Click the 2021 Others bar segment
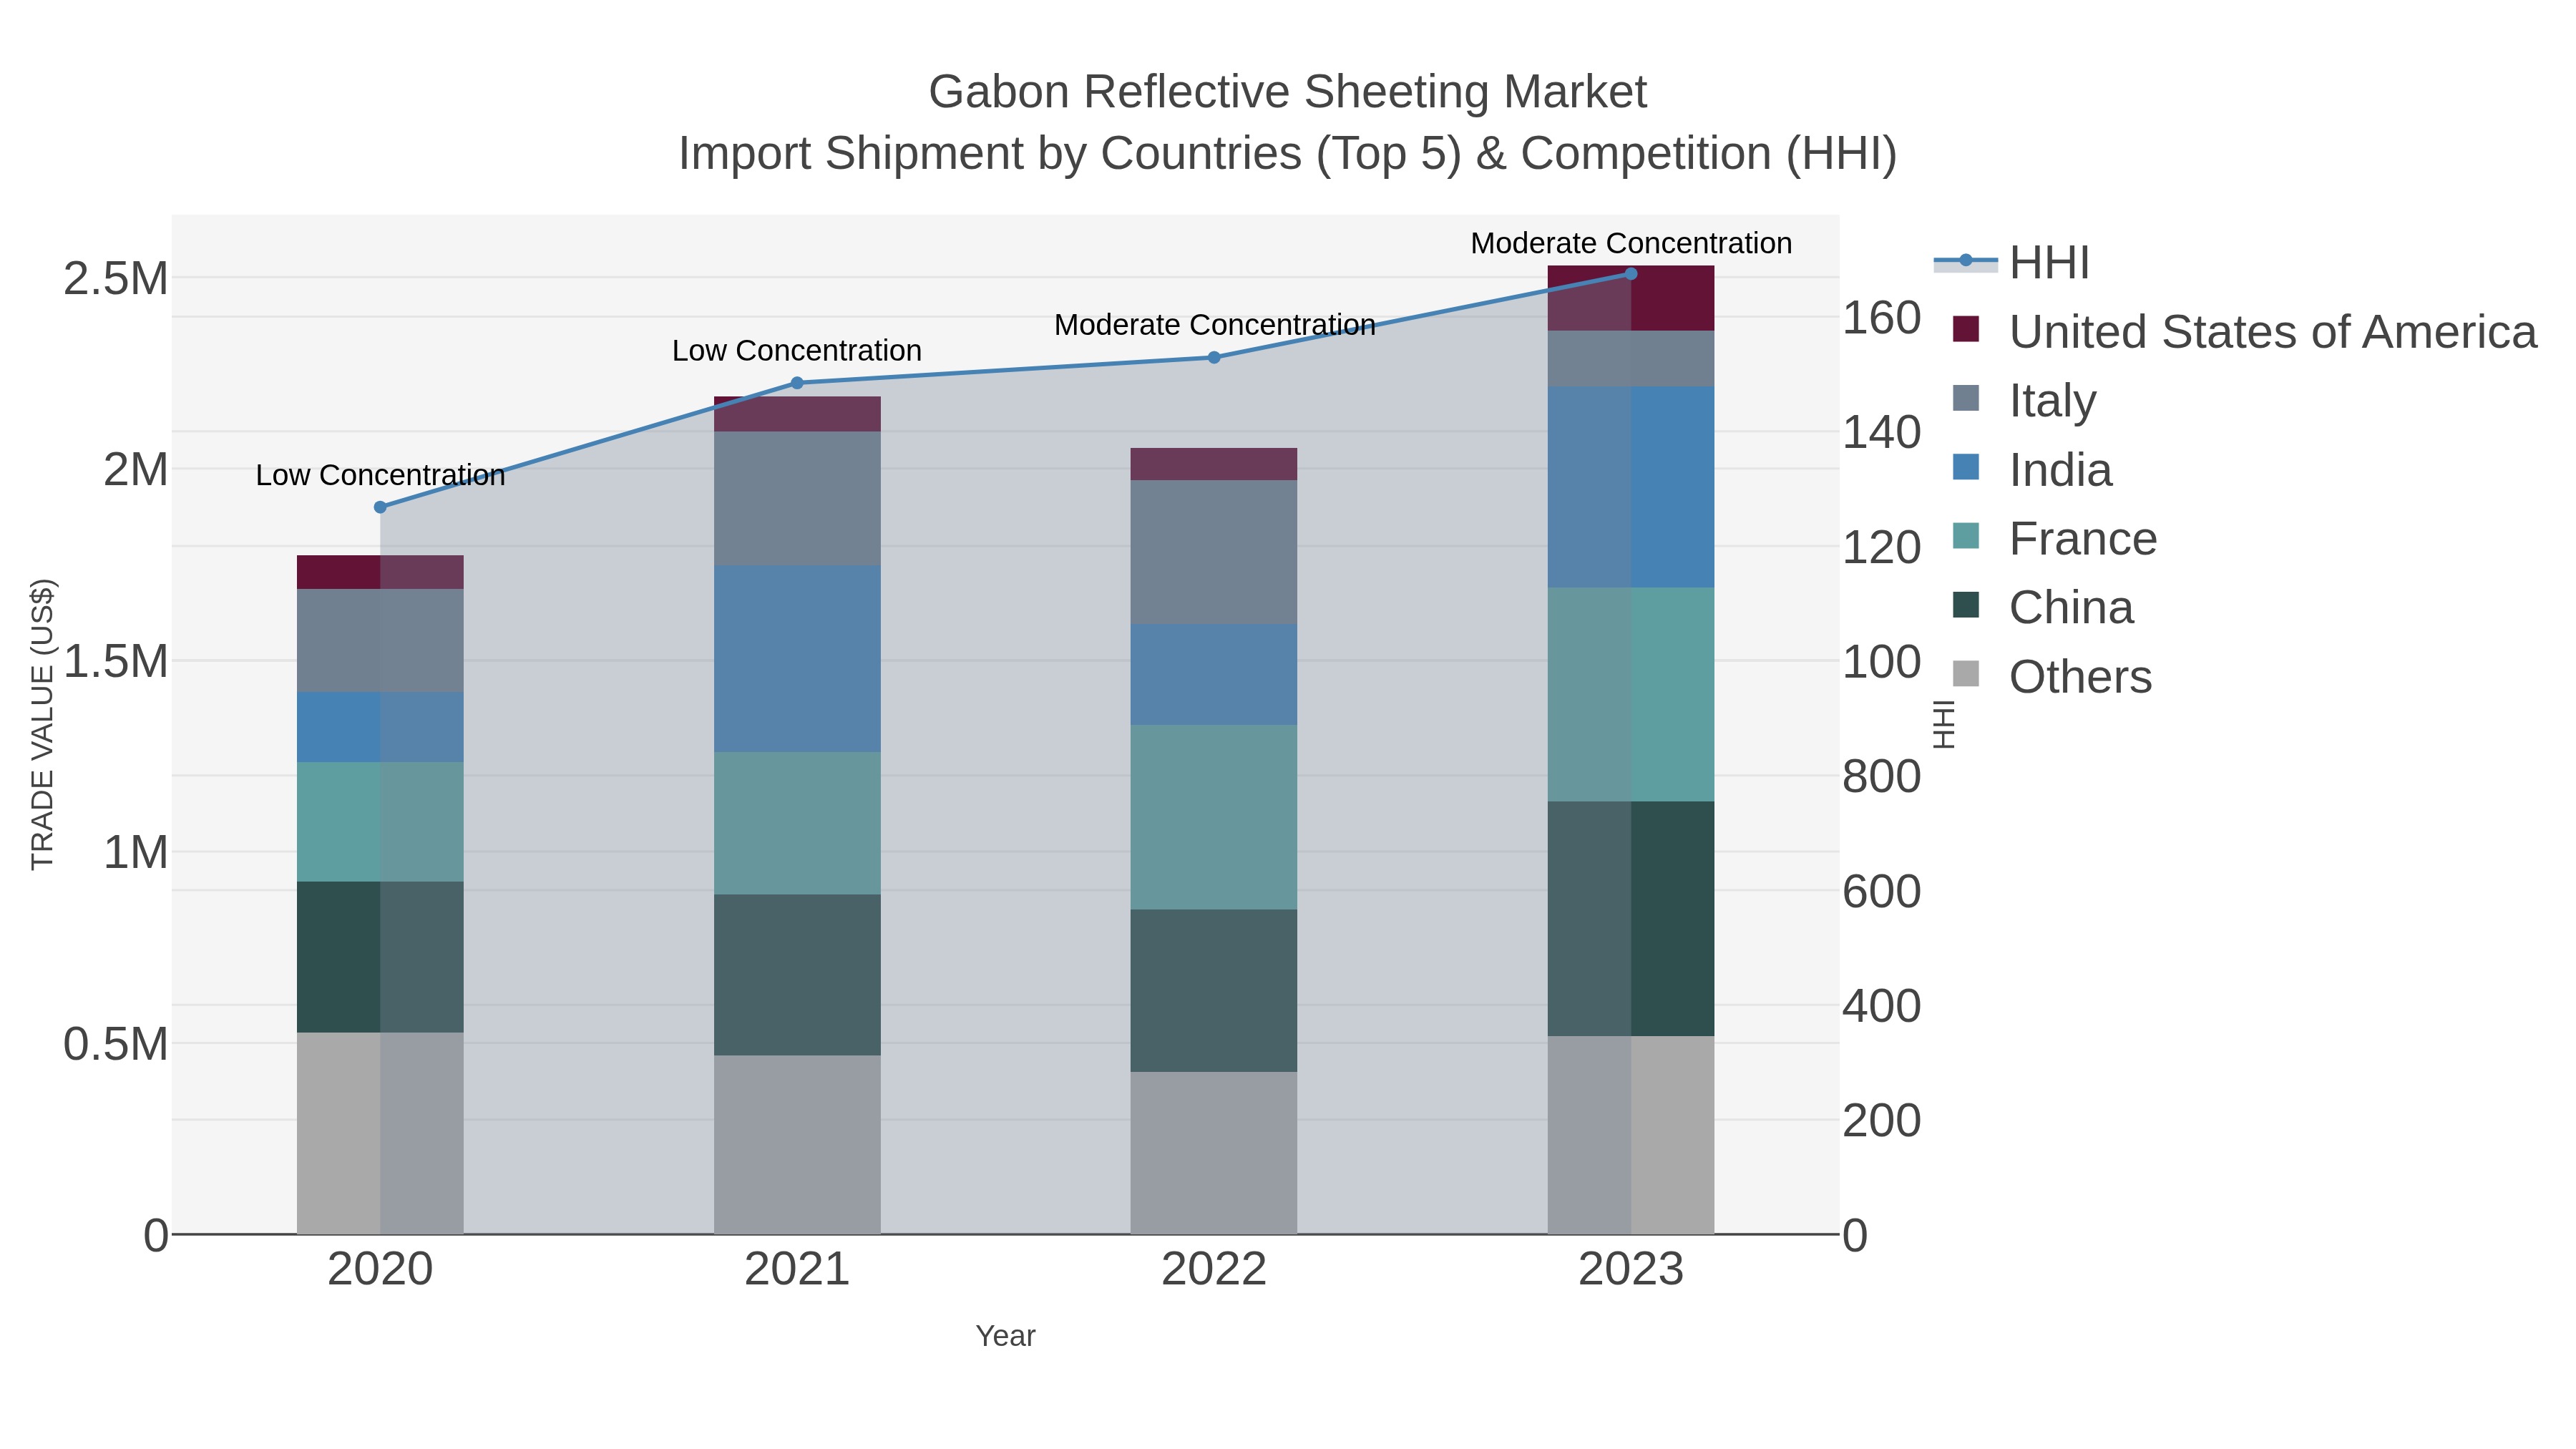Screen dimensions: 2576x1449 click(x=797, y=1145)
